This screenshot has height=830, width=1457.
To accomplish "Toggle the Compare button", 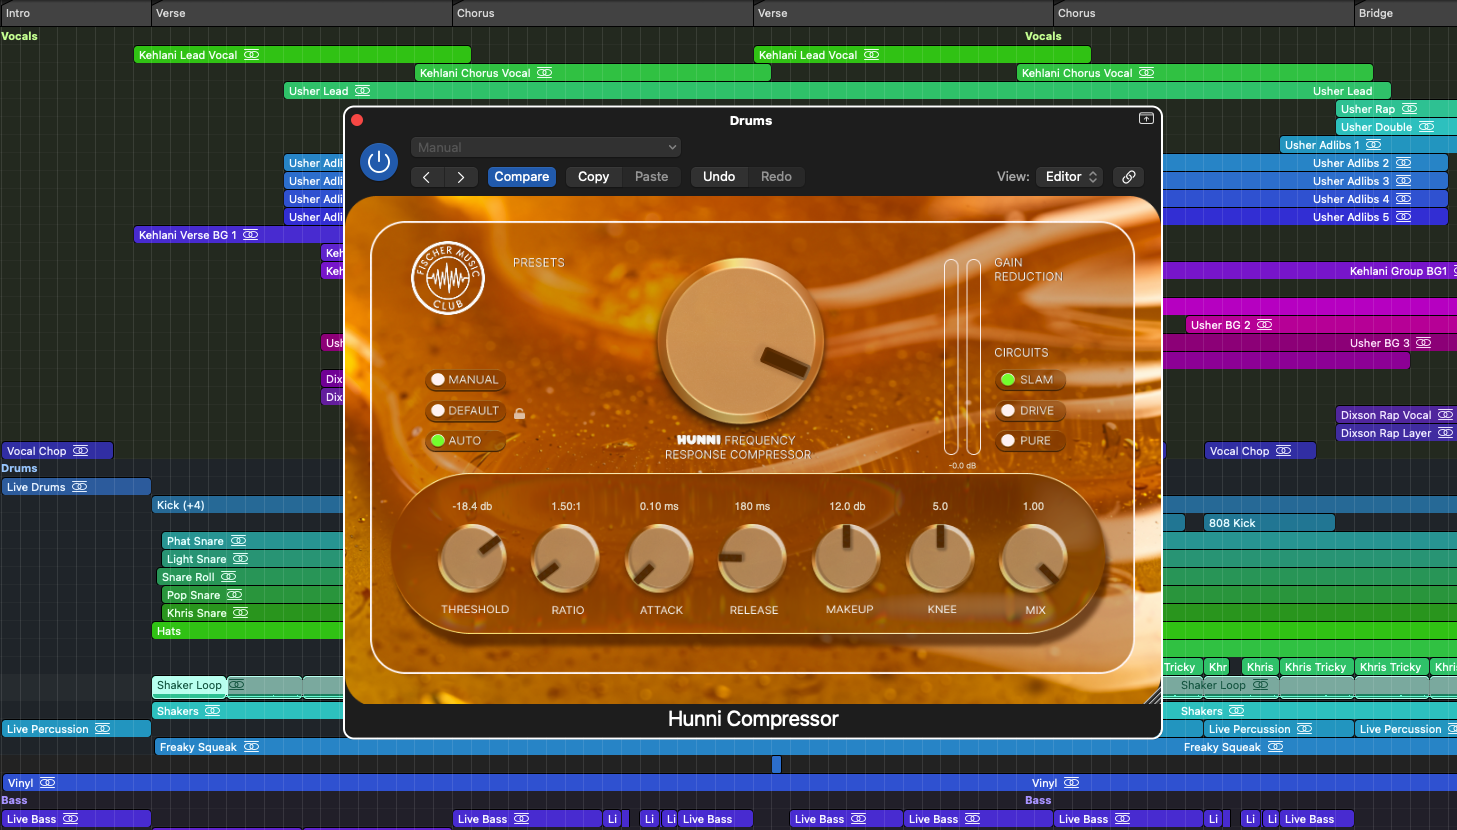I will point(522,177).
